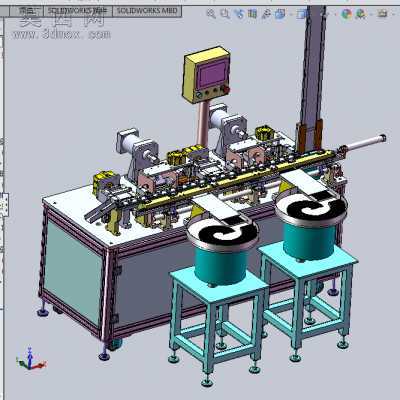This screenshot has width=400, height=400.
Task: Click the Zoom to Fit magnifier icon
Action: click(211, 14)
